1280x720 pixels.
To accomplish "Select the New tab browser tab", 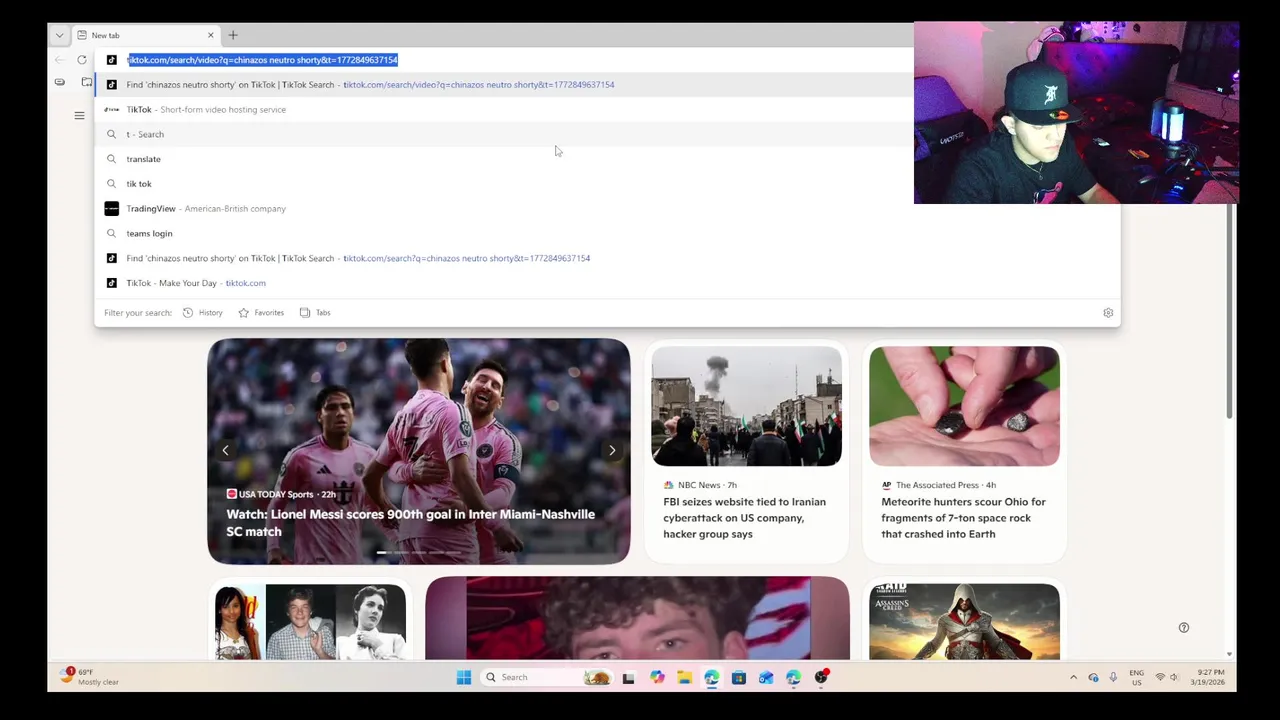I will coord(147,35).
